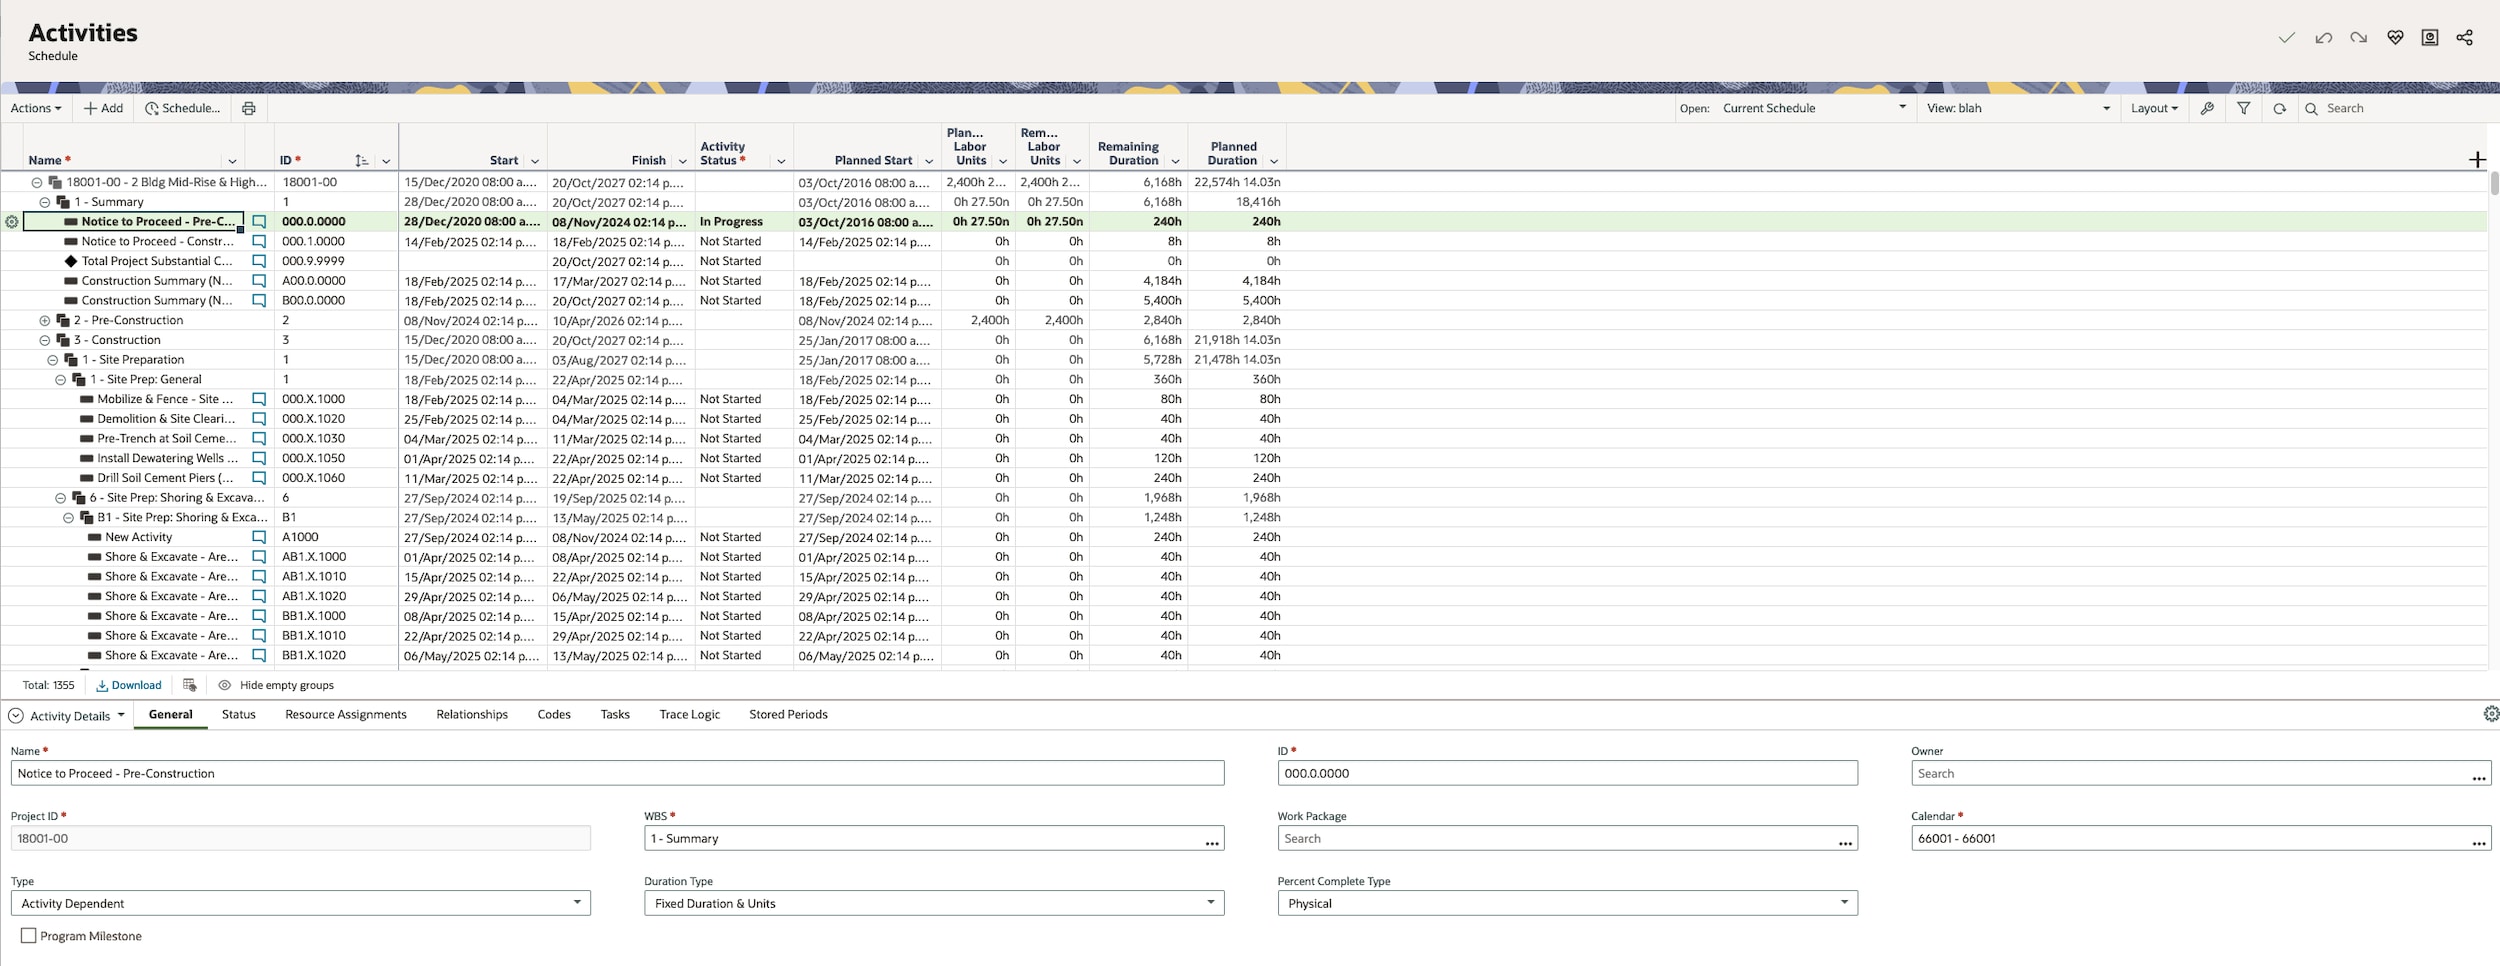Click the refresh icon beside the filter
2500x966 pixels.
tap(2279, 108)
